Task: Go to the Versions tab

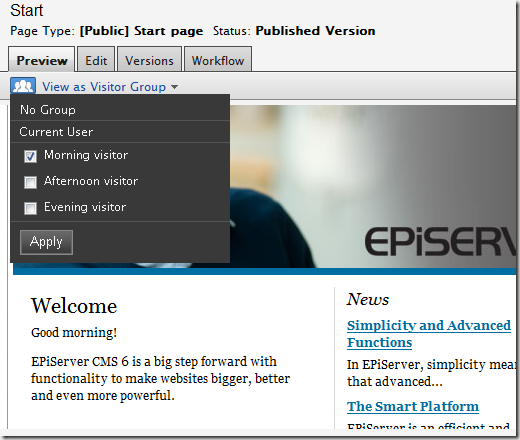Action: pos(149,60)
